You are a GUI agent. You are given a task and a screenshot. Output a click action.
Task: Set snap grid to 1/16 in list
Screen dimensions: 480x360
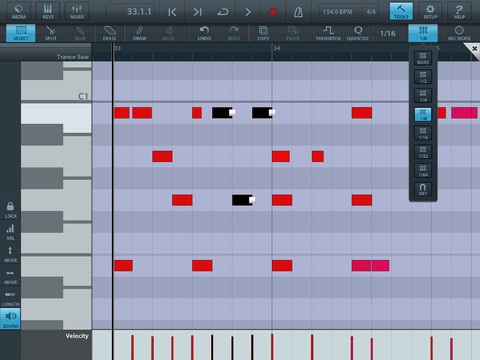click(423, 133)
